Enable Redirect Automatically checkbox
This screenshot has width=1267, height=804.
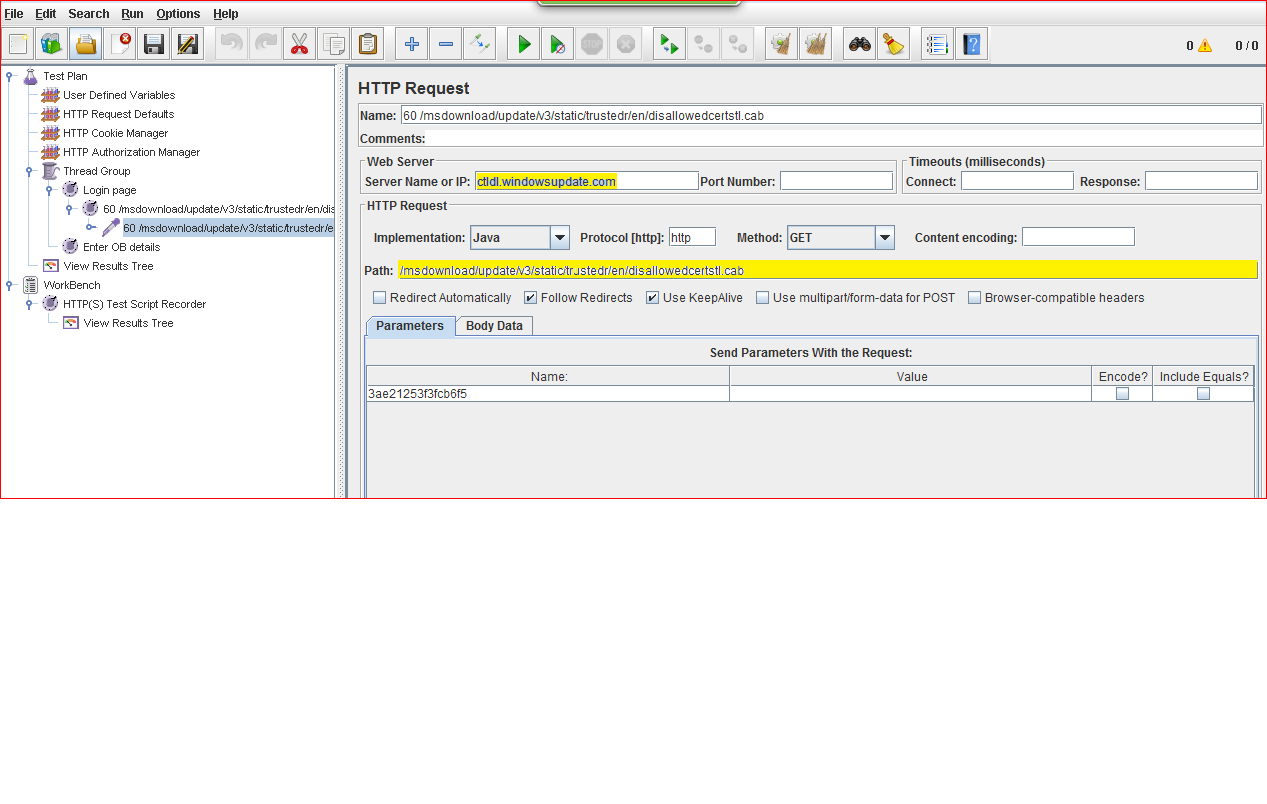click(380, 298)
